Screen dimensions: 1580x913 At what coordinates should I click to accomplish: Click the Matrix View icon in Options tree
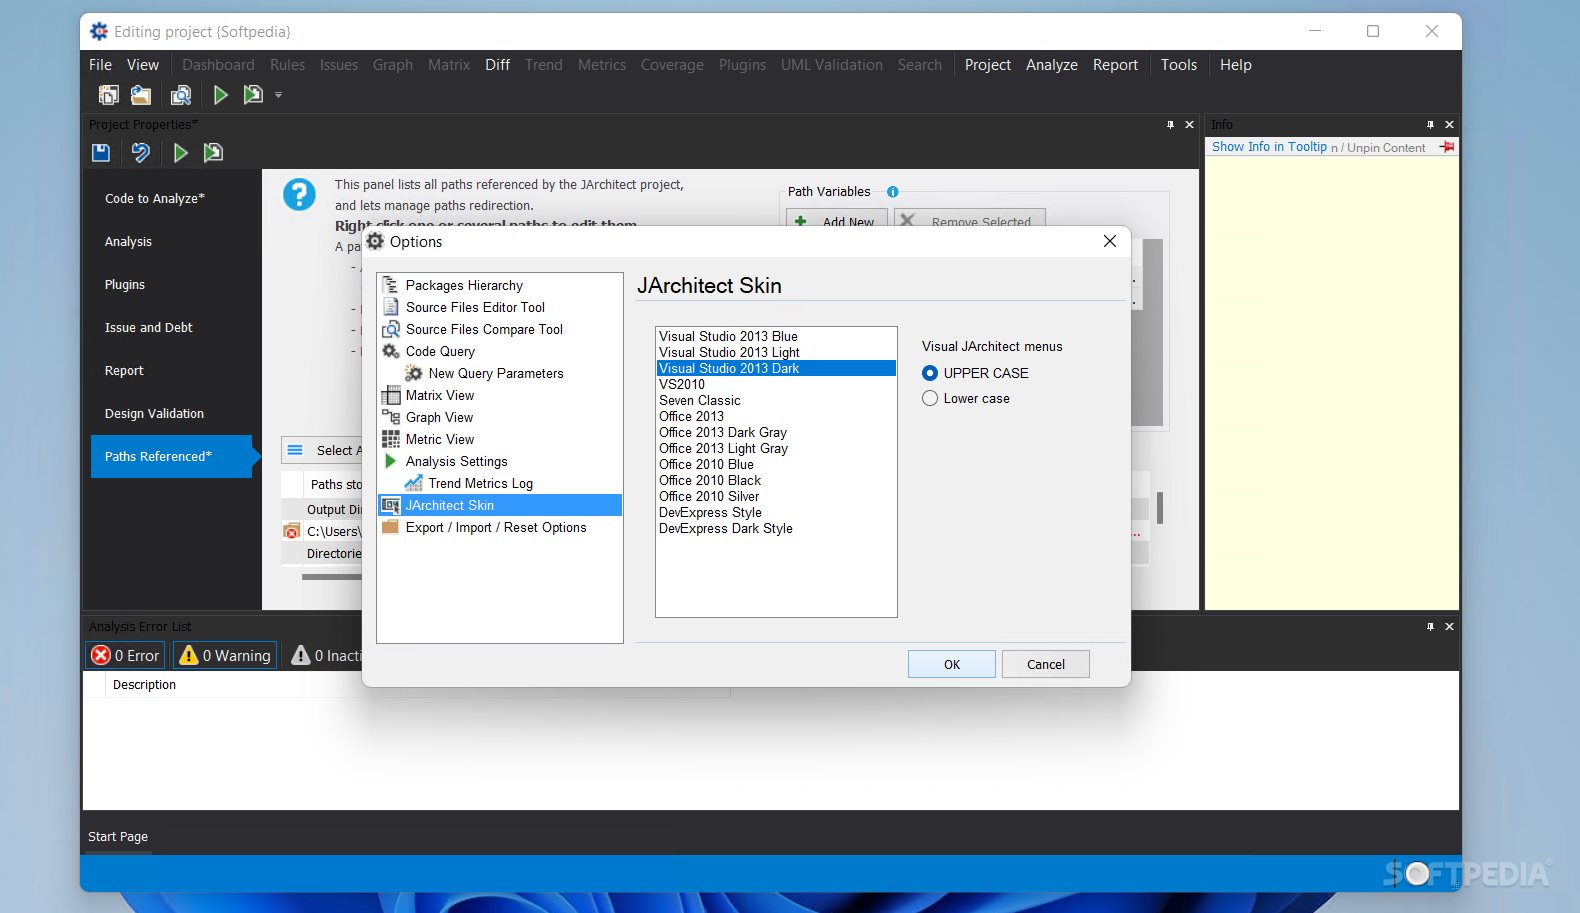391,395
